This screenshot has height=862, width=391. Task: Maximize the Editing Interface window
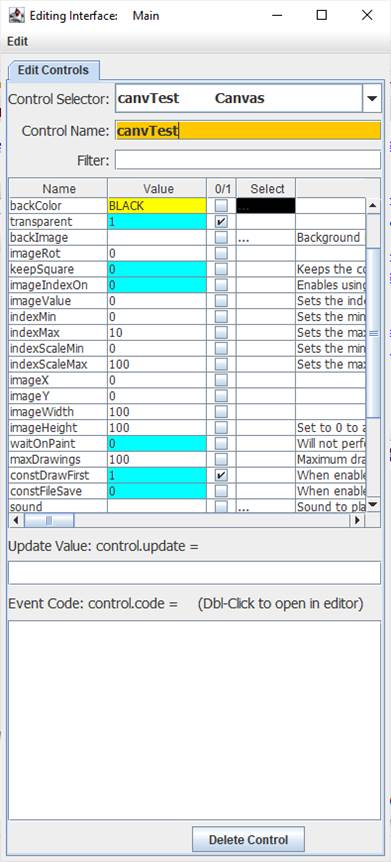click(322, 15)
